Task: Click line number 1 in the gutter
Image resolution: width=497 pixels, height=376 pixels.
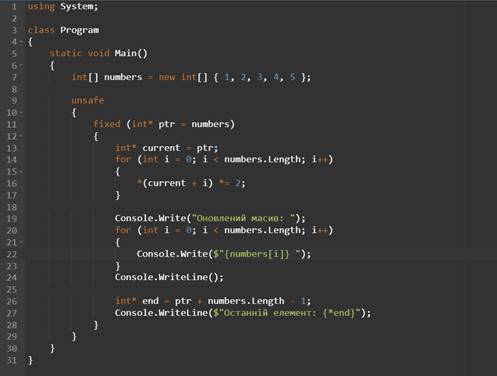Action: click(x=14, y=6)
